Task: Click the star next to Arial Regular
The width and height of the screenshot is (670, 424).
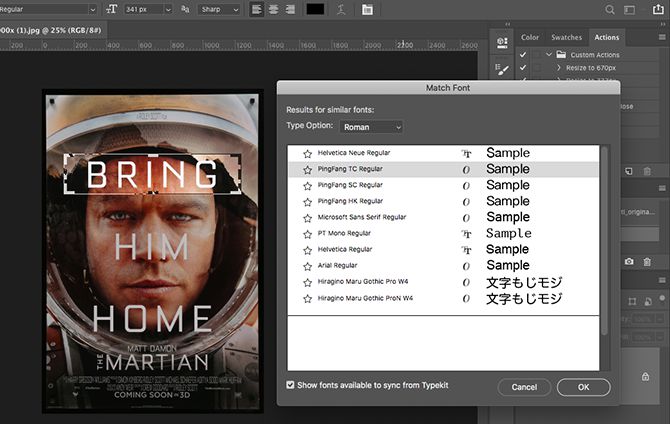Action: 307,266
